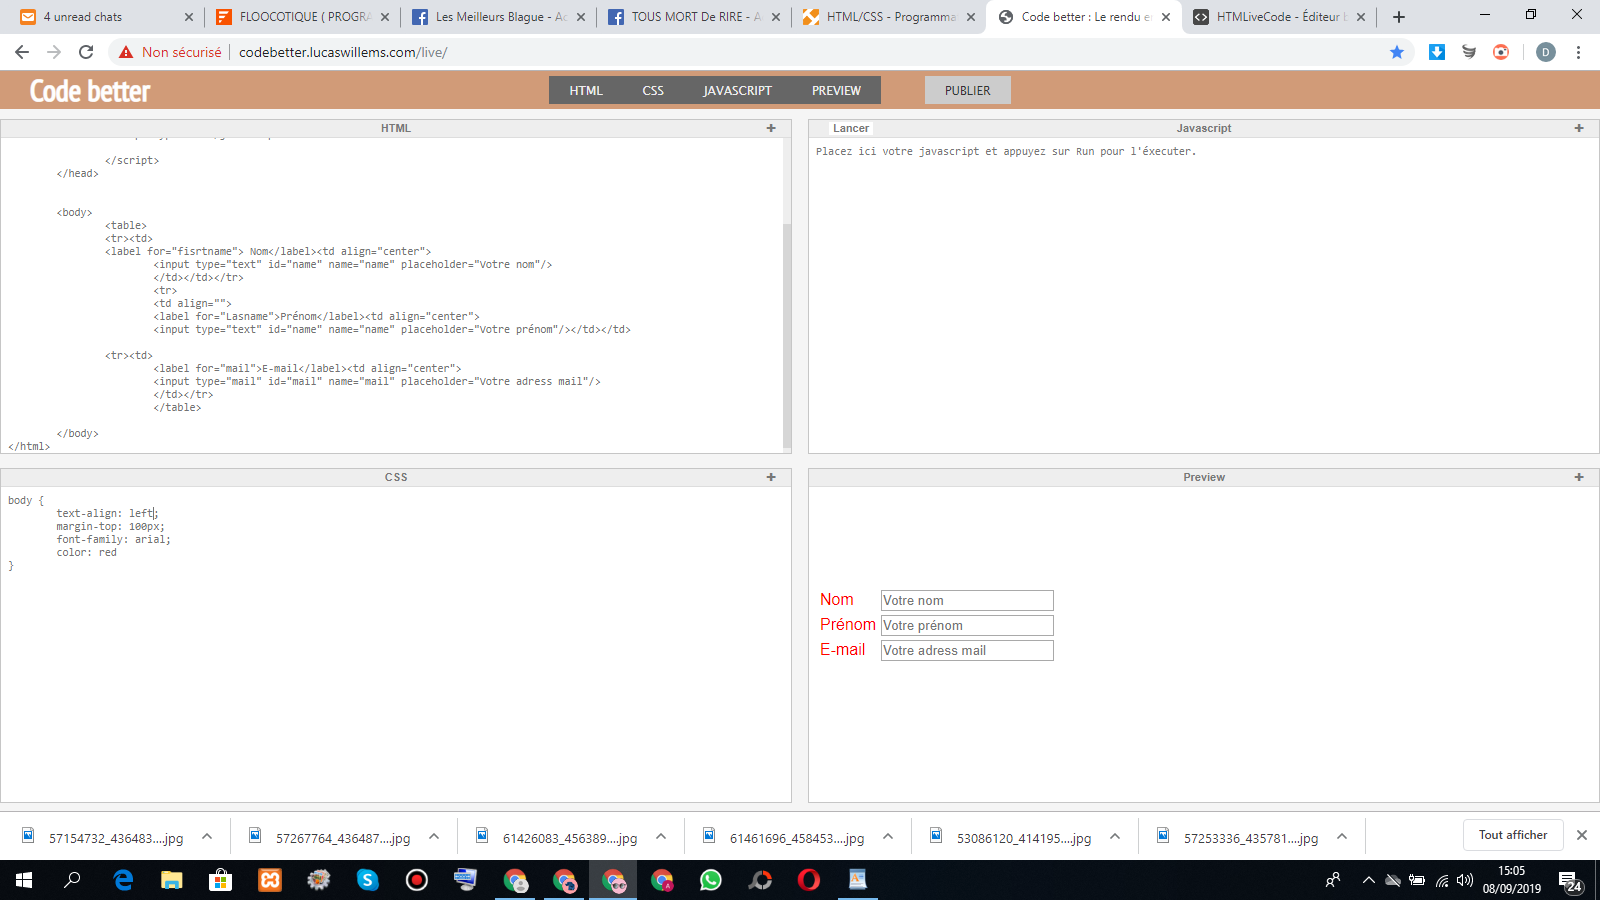Screen dimensions: 1600x900
Task: Reload the page with refresh icon
Action: pos(86,52)
